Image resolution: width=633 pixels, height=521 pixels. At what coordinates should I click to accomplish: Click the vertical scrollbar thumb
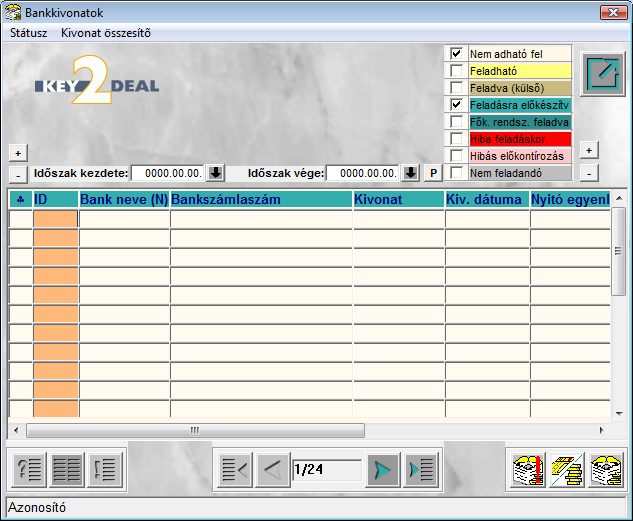[x=618, y=251]
